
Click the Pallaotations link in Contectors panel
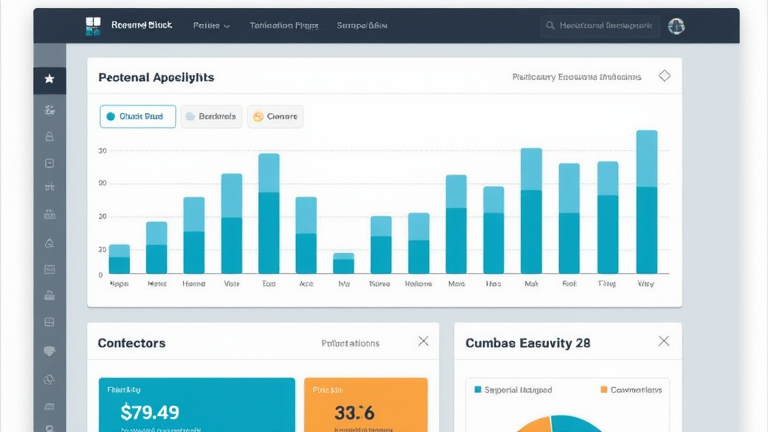coord(350,343)
